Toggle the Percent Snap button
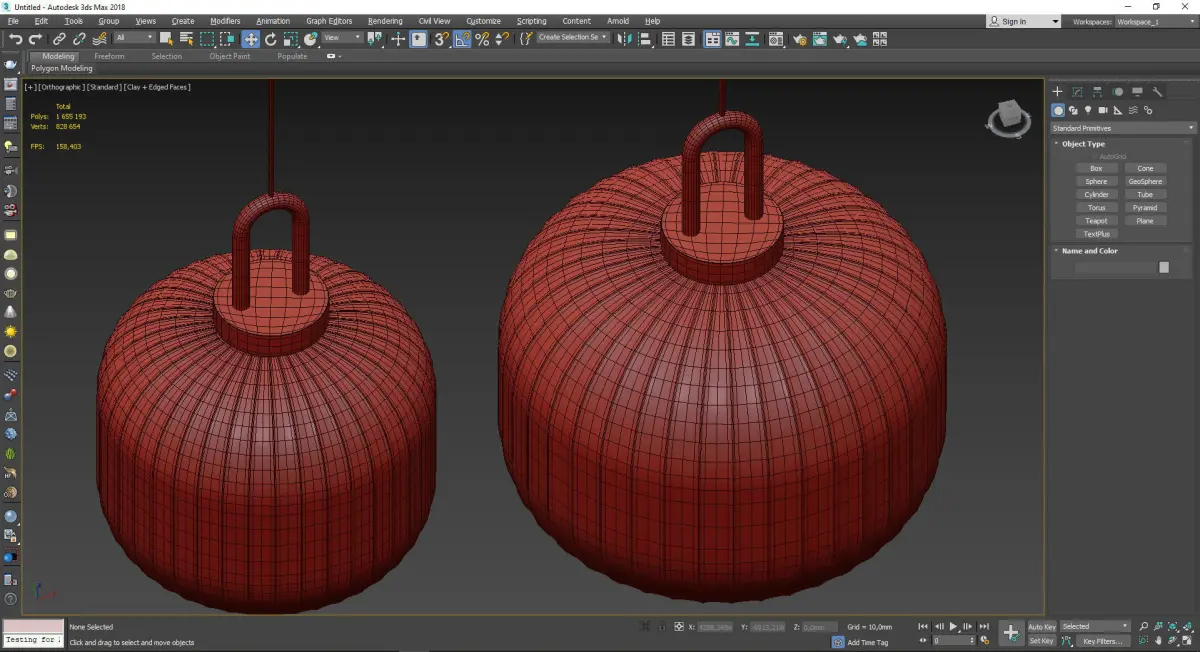 tap(482, 39)
